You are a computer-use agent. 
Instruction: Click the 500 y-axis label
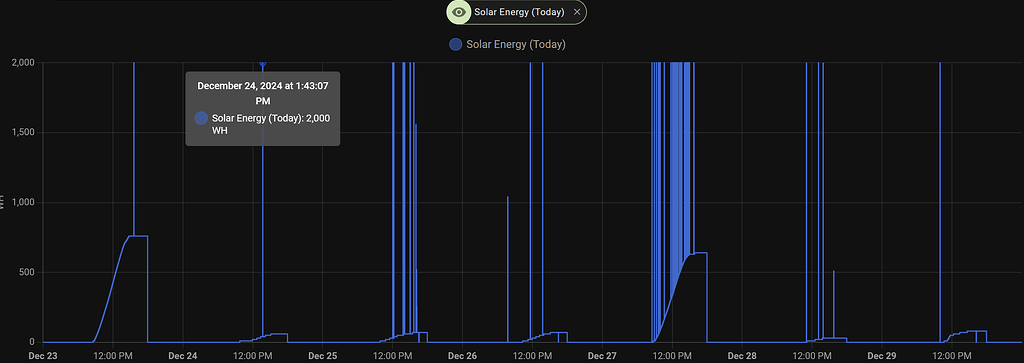click(x=26, y=272)
